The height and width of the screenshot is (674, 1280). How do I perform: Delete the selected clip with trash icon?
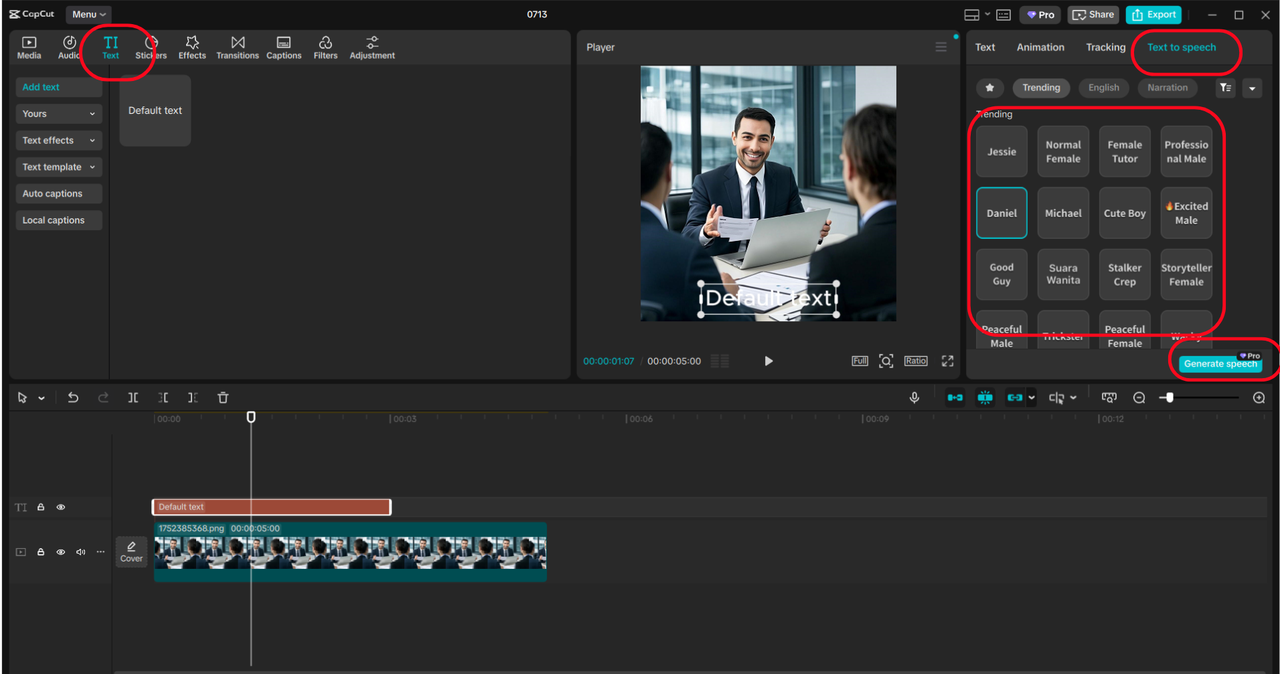(223, 398)
